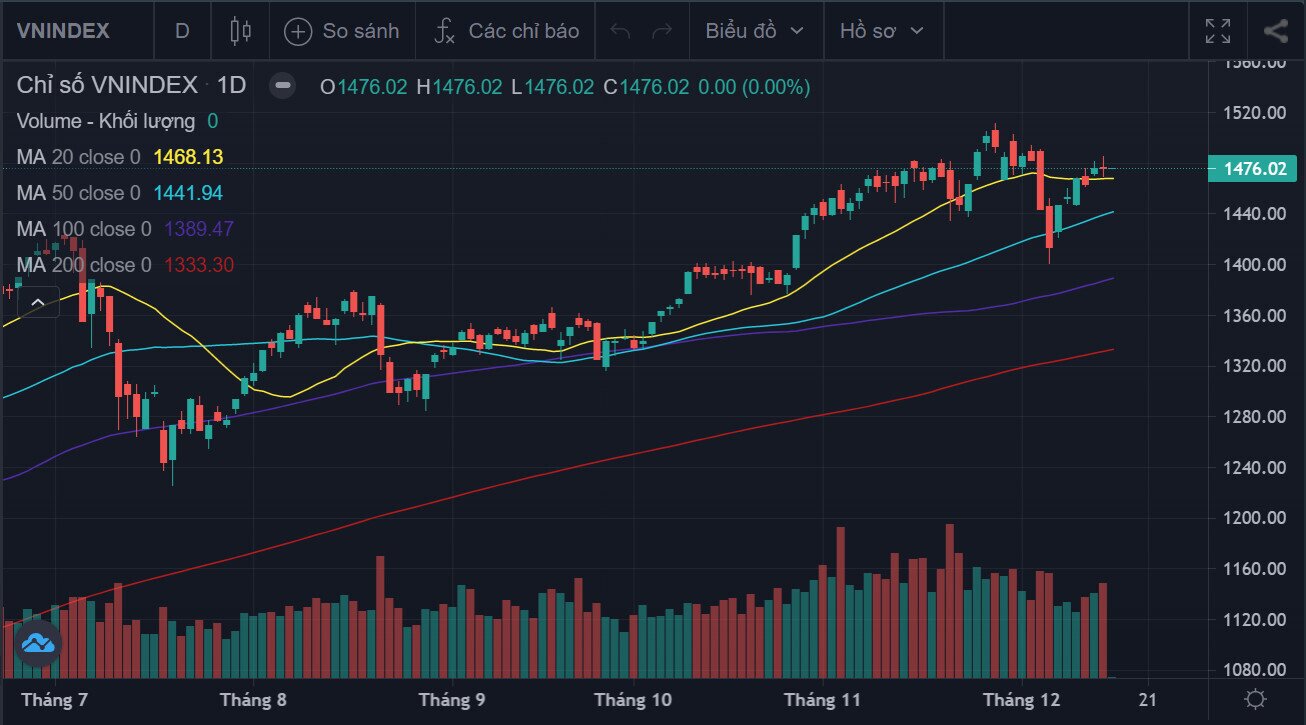Select the MA 100 close indicator legend
This screenshot has height=725, width=1306.
click(x=84, y=229)
